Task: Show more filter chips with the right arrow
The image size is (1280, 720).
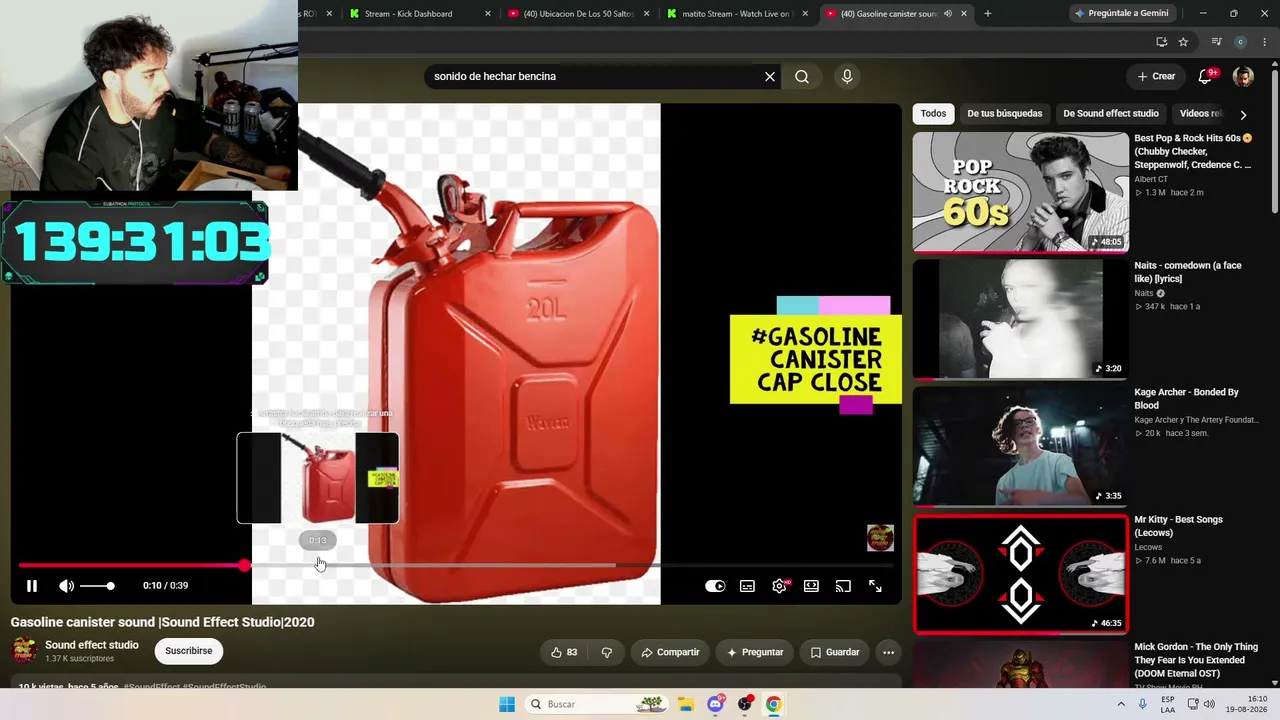Action: pyautogui.click(x=1243, y=115)
